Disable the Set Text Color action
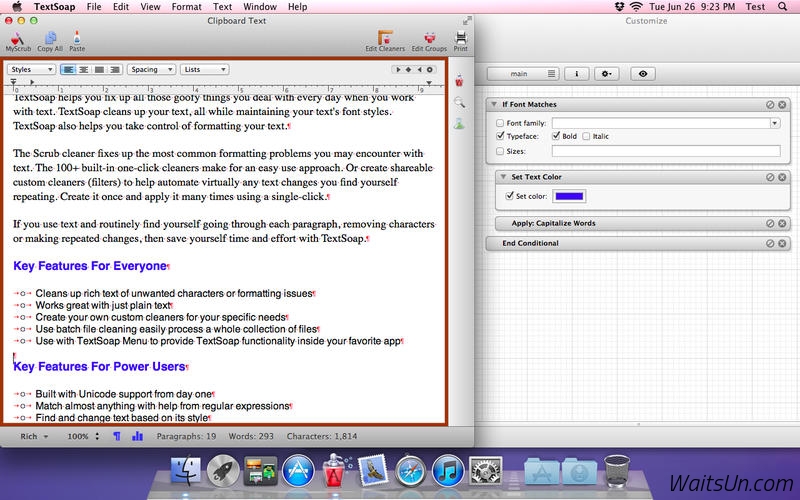This screenshot has width=800, height=500. coord(770,177)
